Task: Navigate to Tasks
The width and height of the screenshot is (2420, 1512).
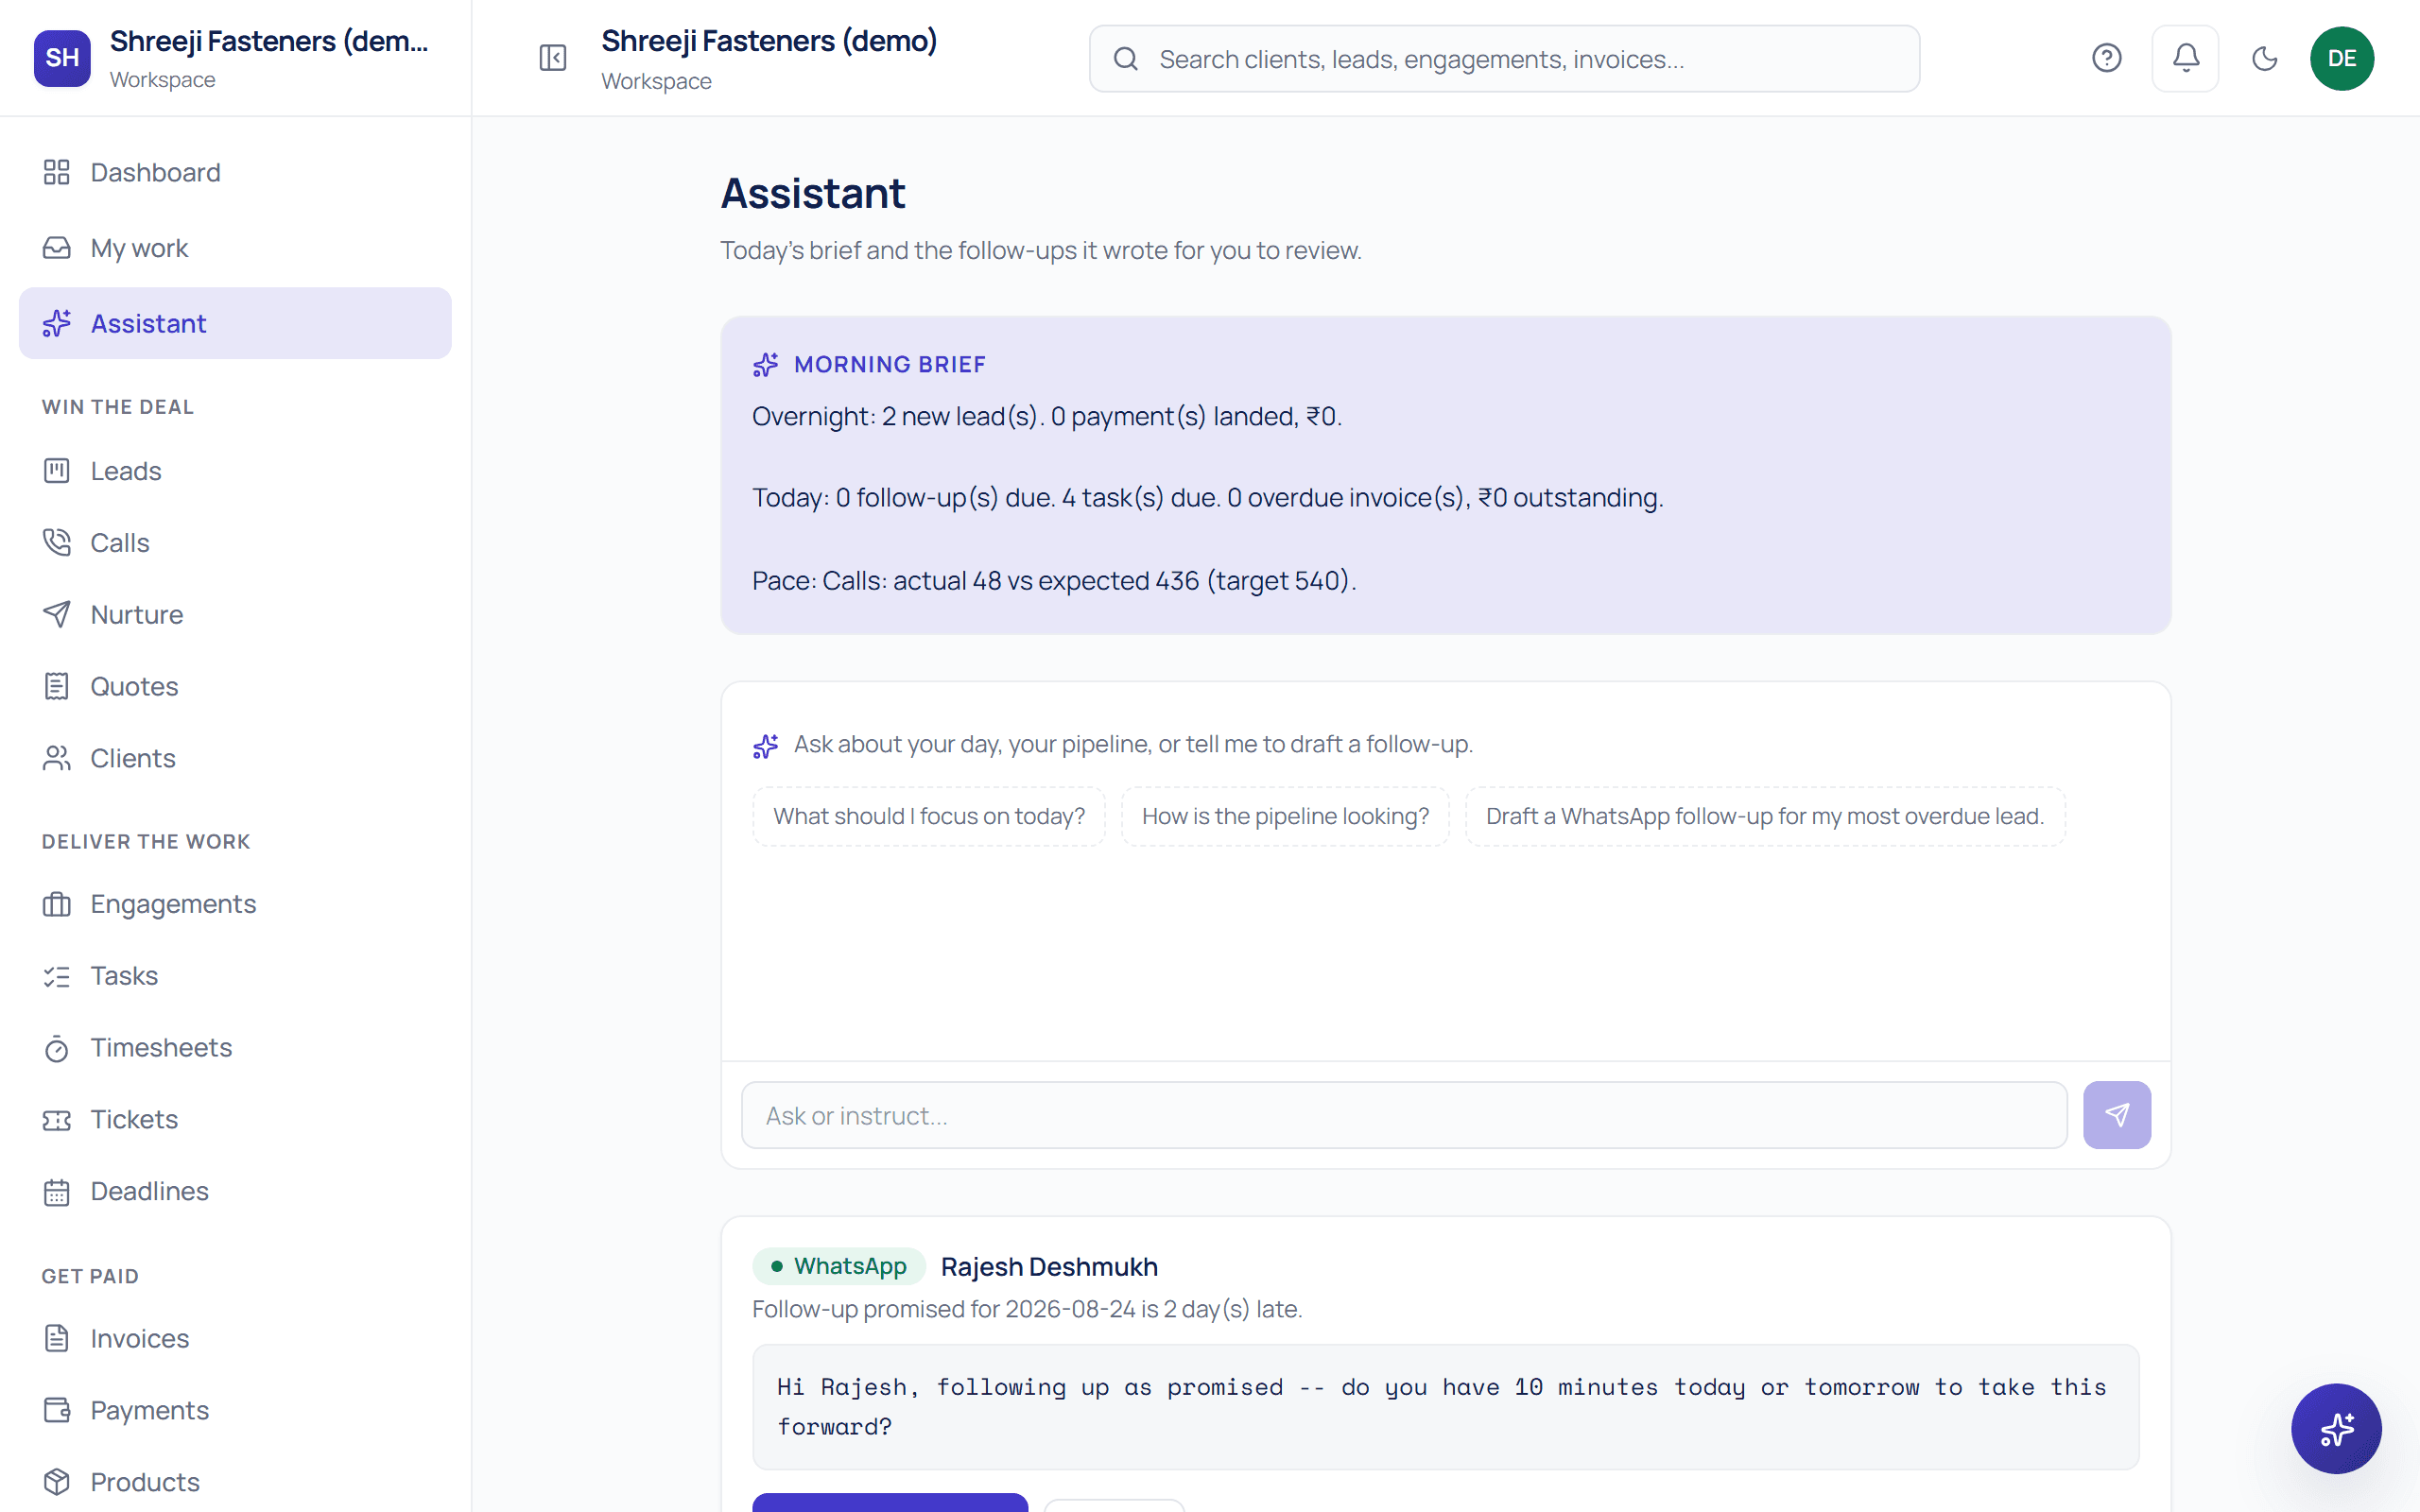Action: (x=235, y=976)
